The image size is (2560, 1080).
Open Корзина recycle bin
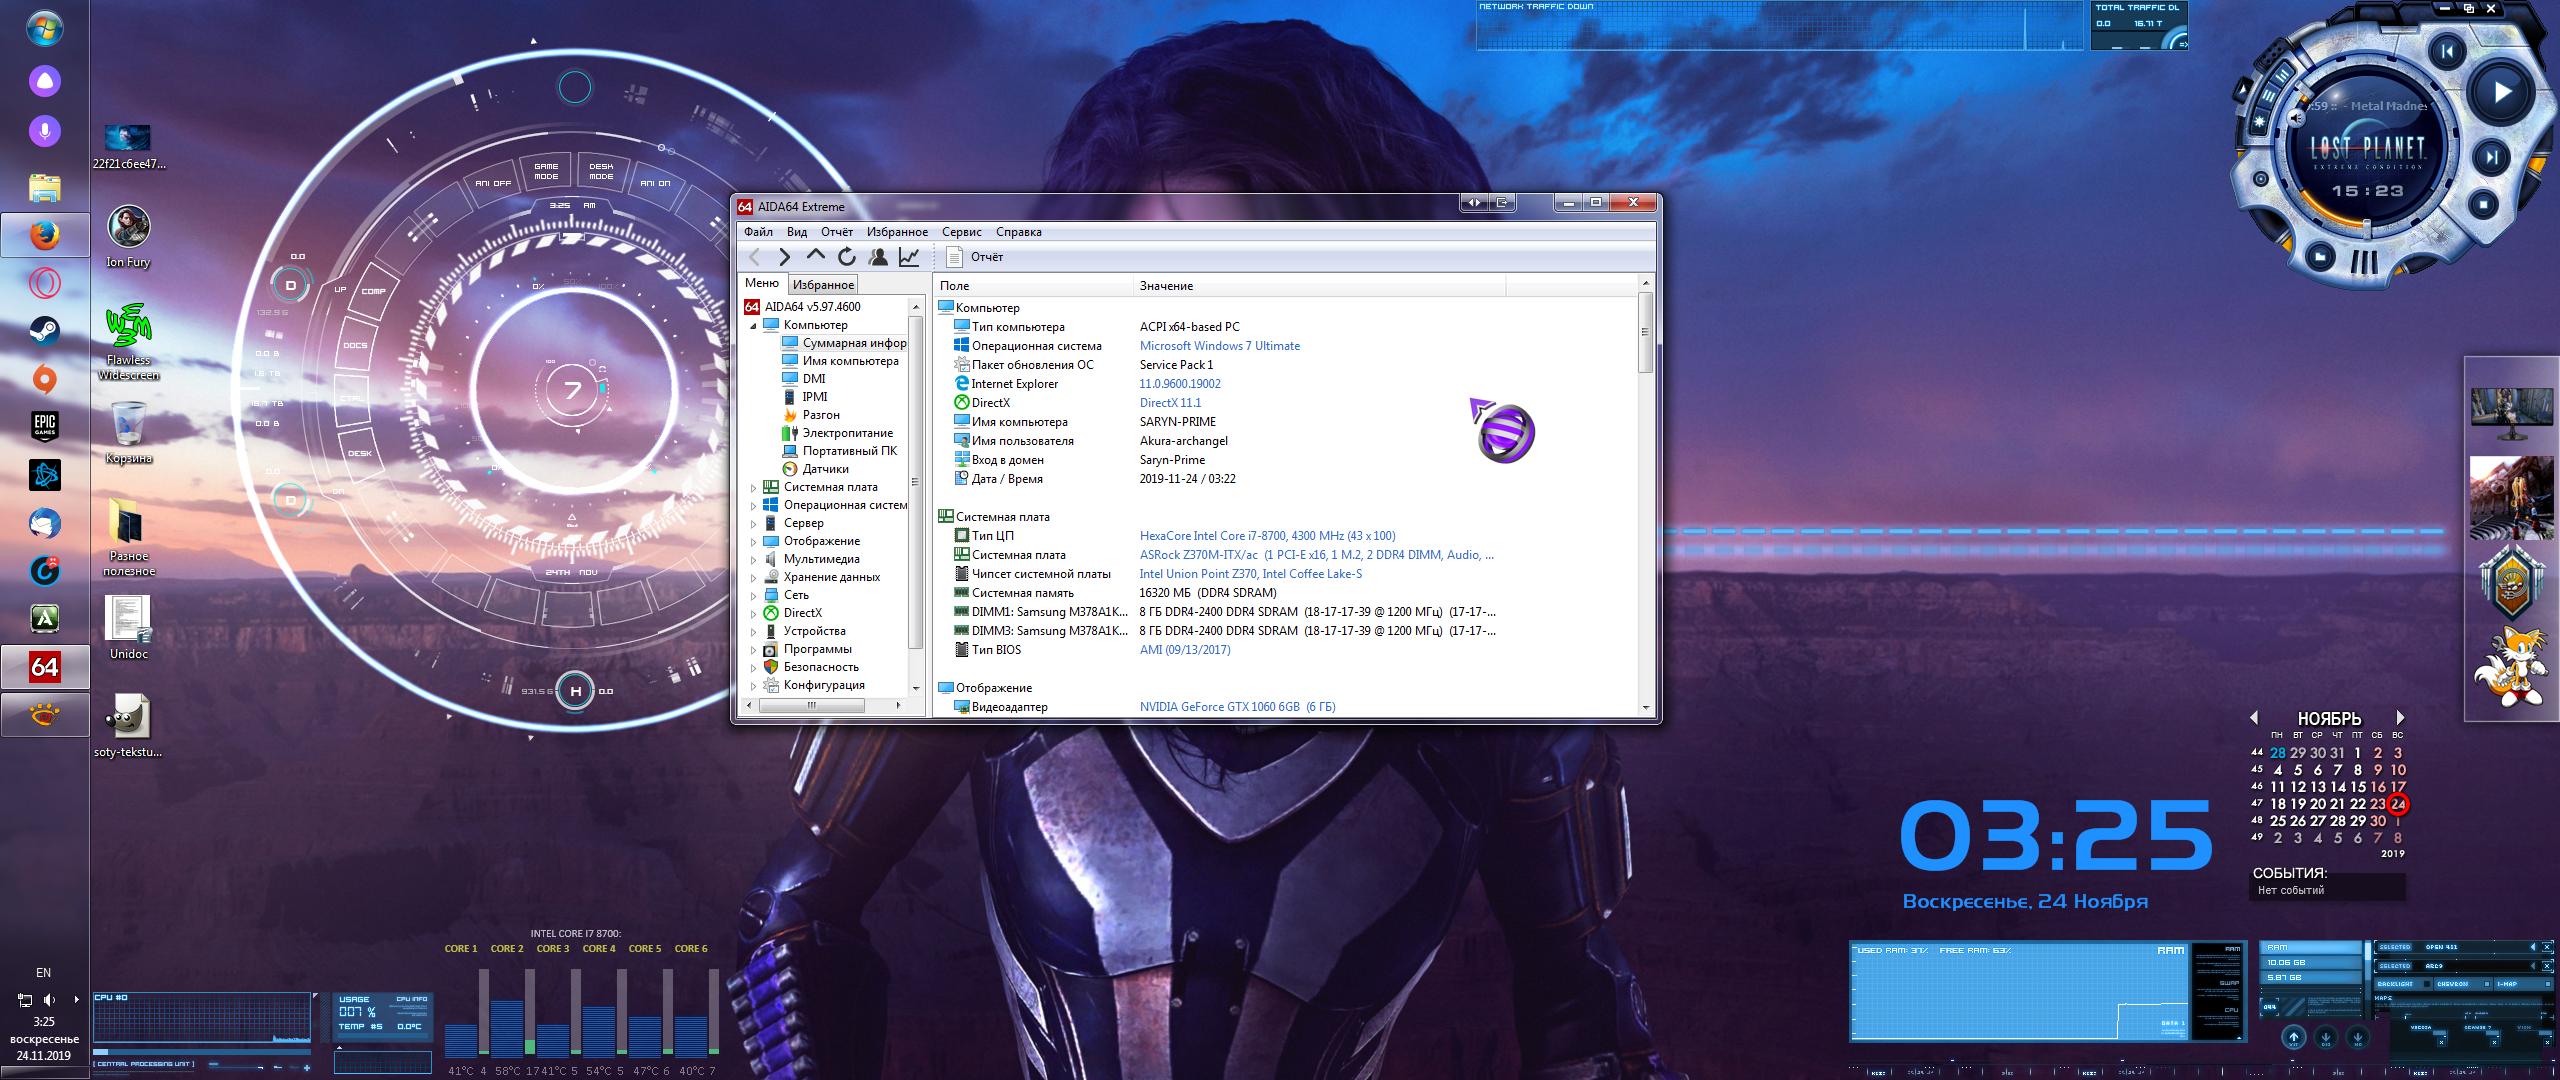[128, 433]
